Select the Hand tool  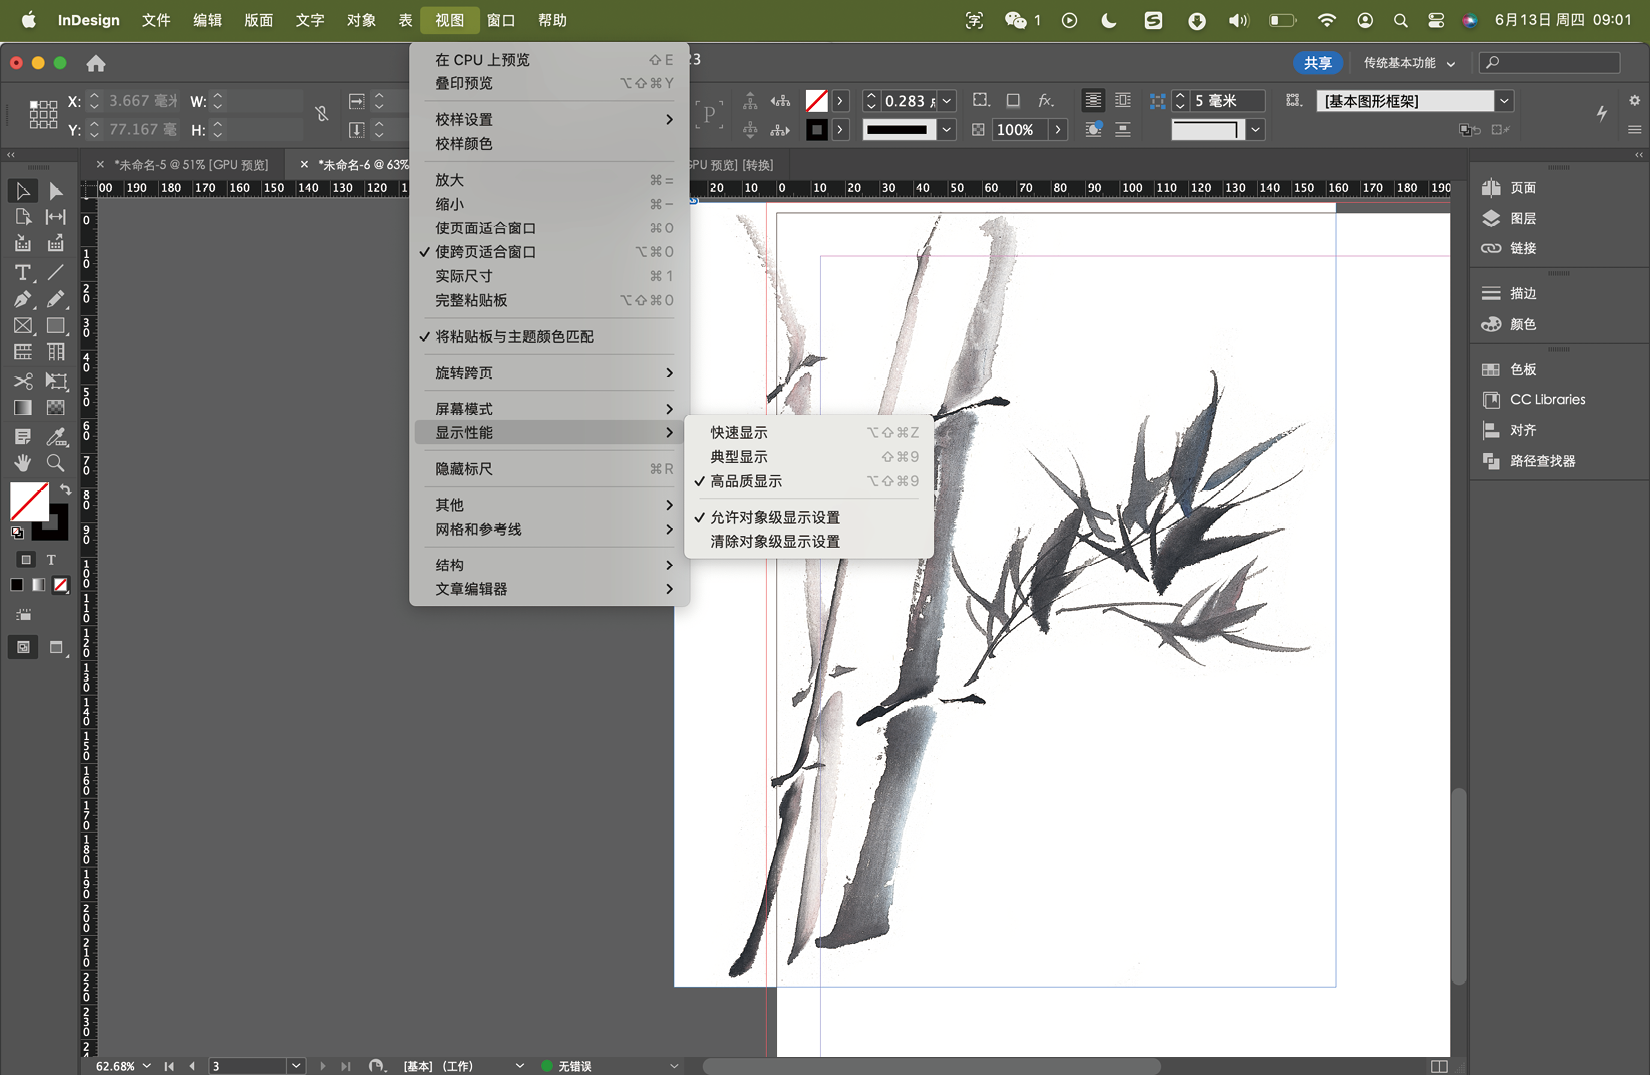coord(22,462)
